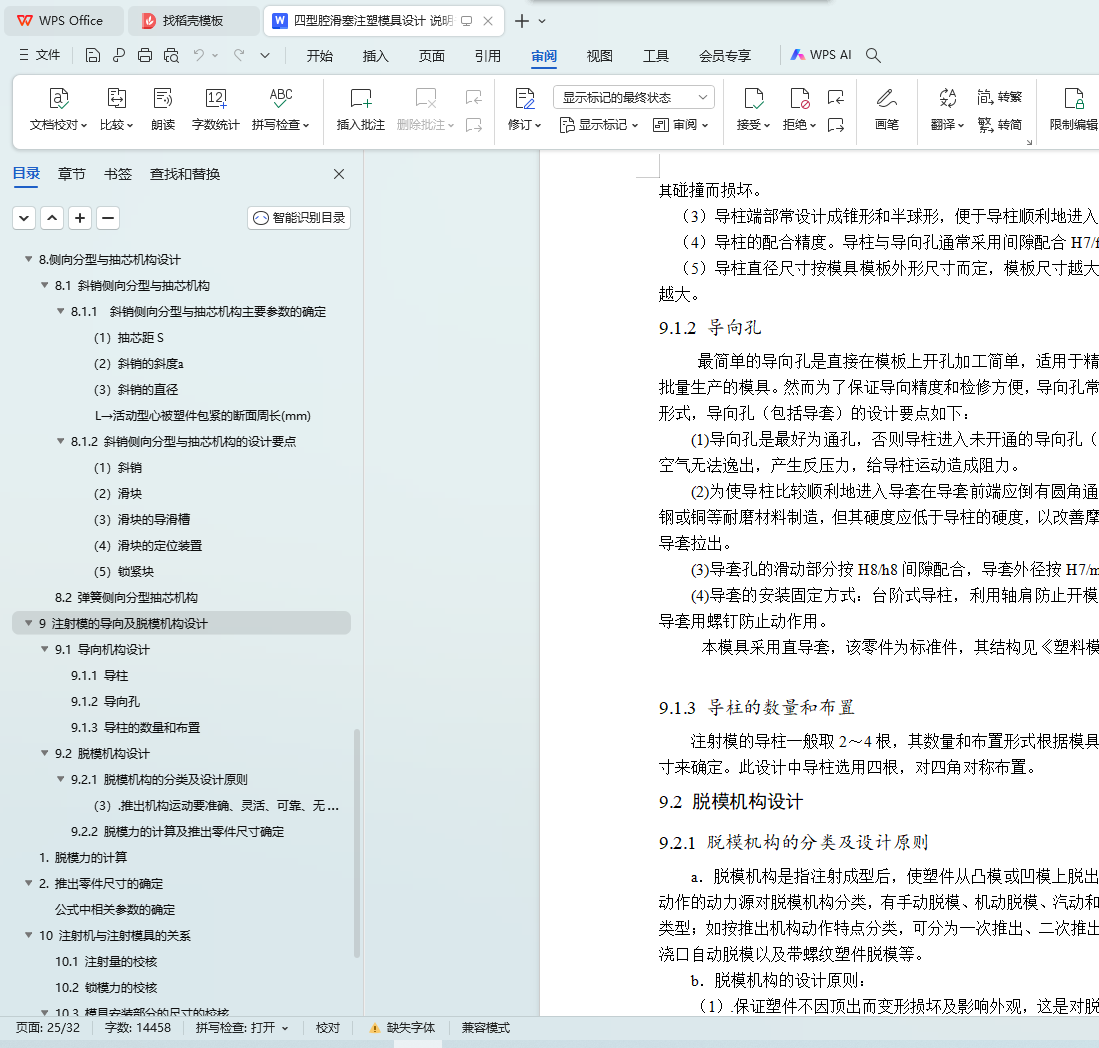This screenshot has height=1048, width=1099.
Task: Open the 拼写检查: 打开 status dropdown
Action: click(242, 1028)
